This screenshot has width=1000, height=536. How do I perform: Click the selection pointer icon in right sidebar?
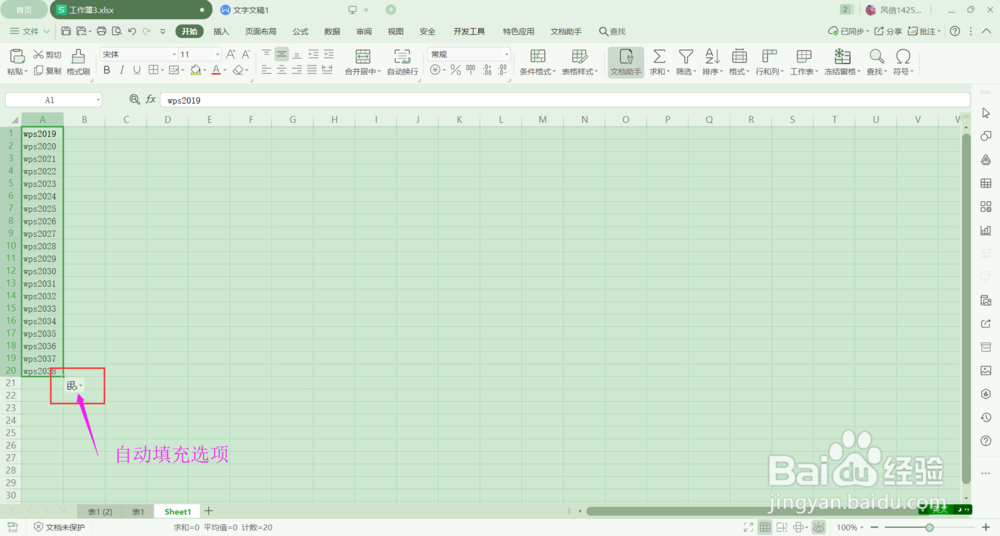pyautogui.click(x=985, y=112)
